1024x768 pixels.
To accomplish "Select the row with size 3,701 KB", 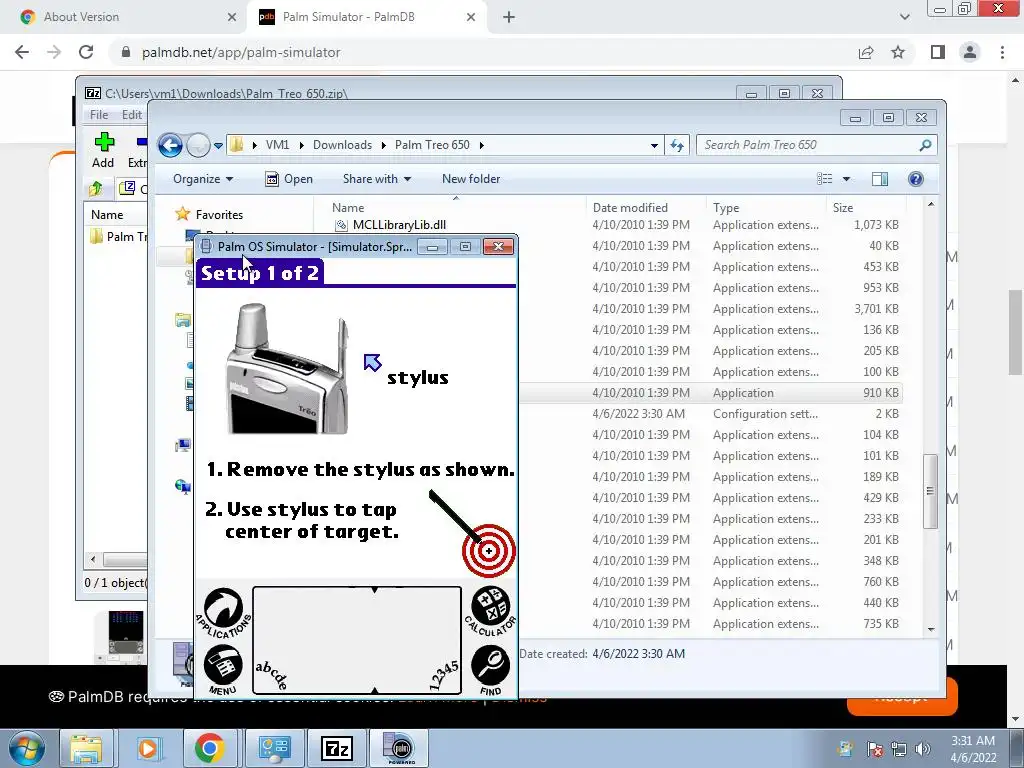I will click(711, 308).
